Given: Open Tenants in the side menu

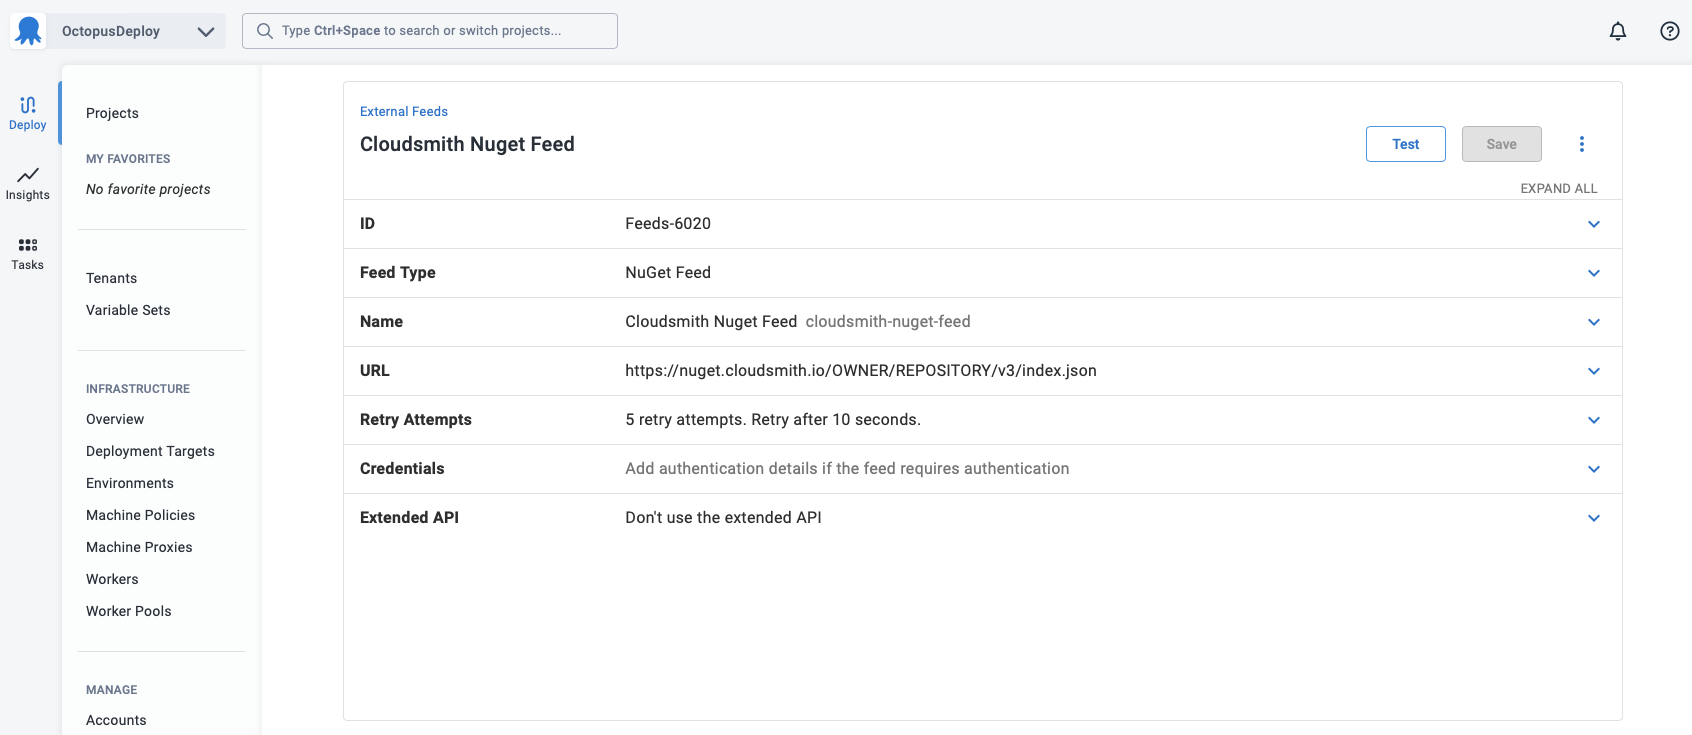Looking at the screenshot, I should [112, 278].
